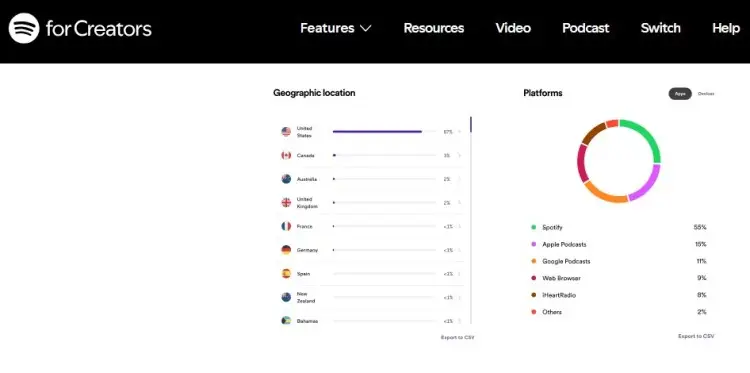Click the orange Google Podcasts legend dot
750x373 pixels.
[533, 262]
